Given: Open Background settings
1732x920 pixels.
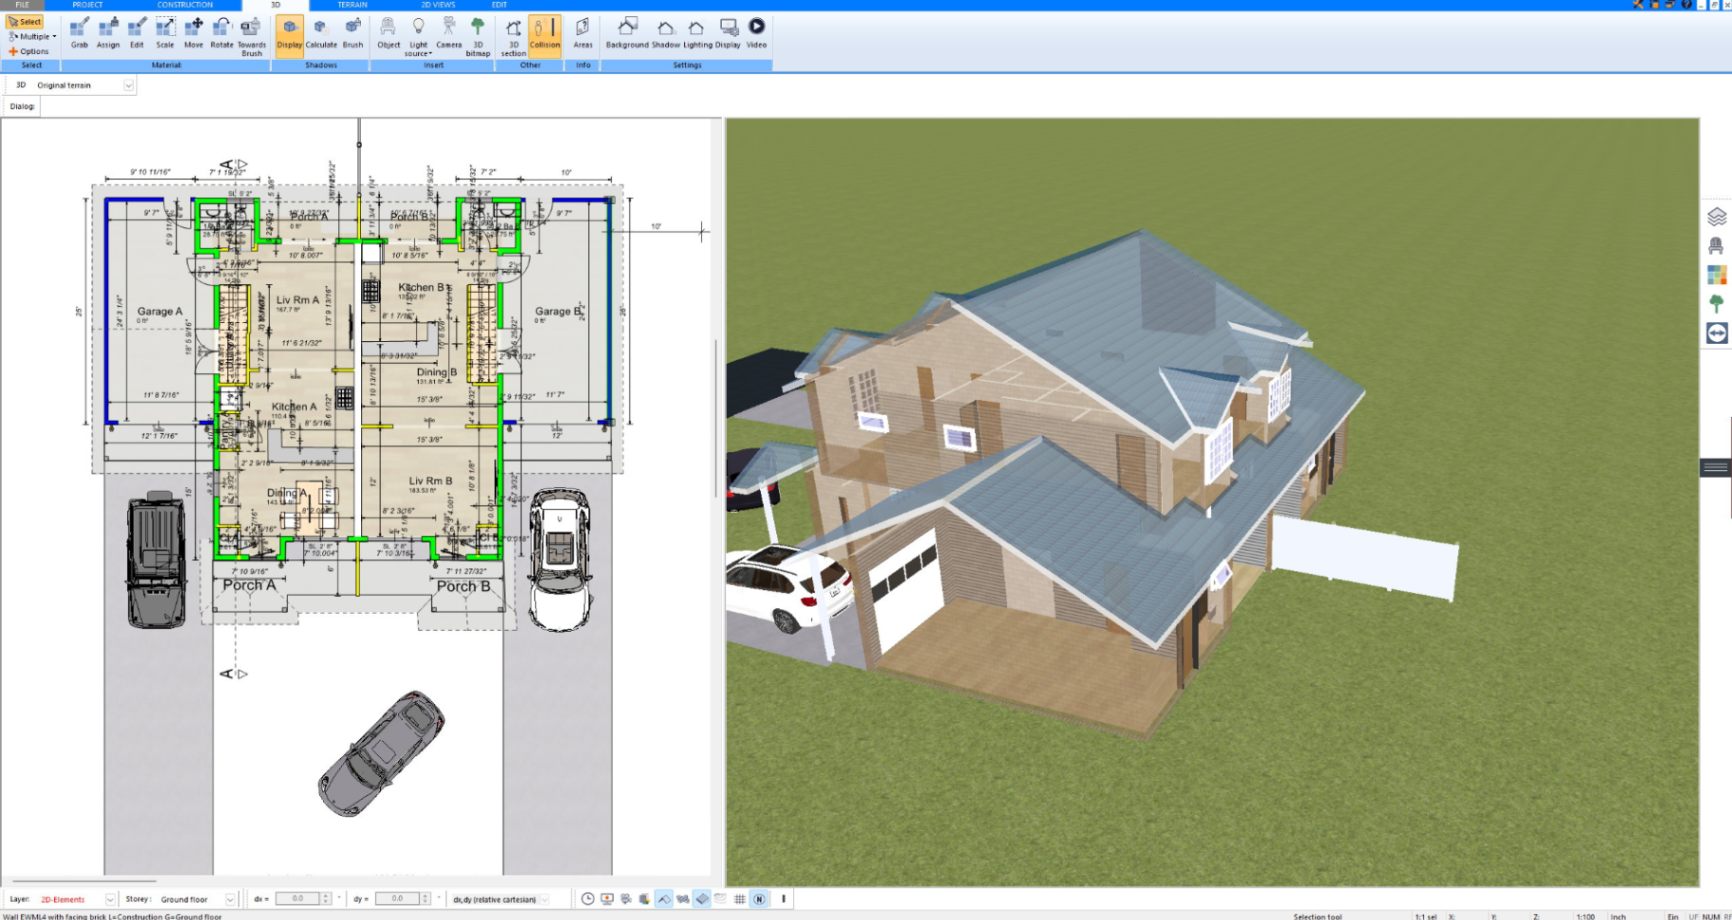Looking at the screenshot, I should (x=627, y=33).
